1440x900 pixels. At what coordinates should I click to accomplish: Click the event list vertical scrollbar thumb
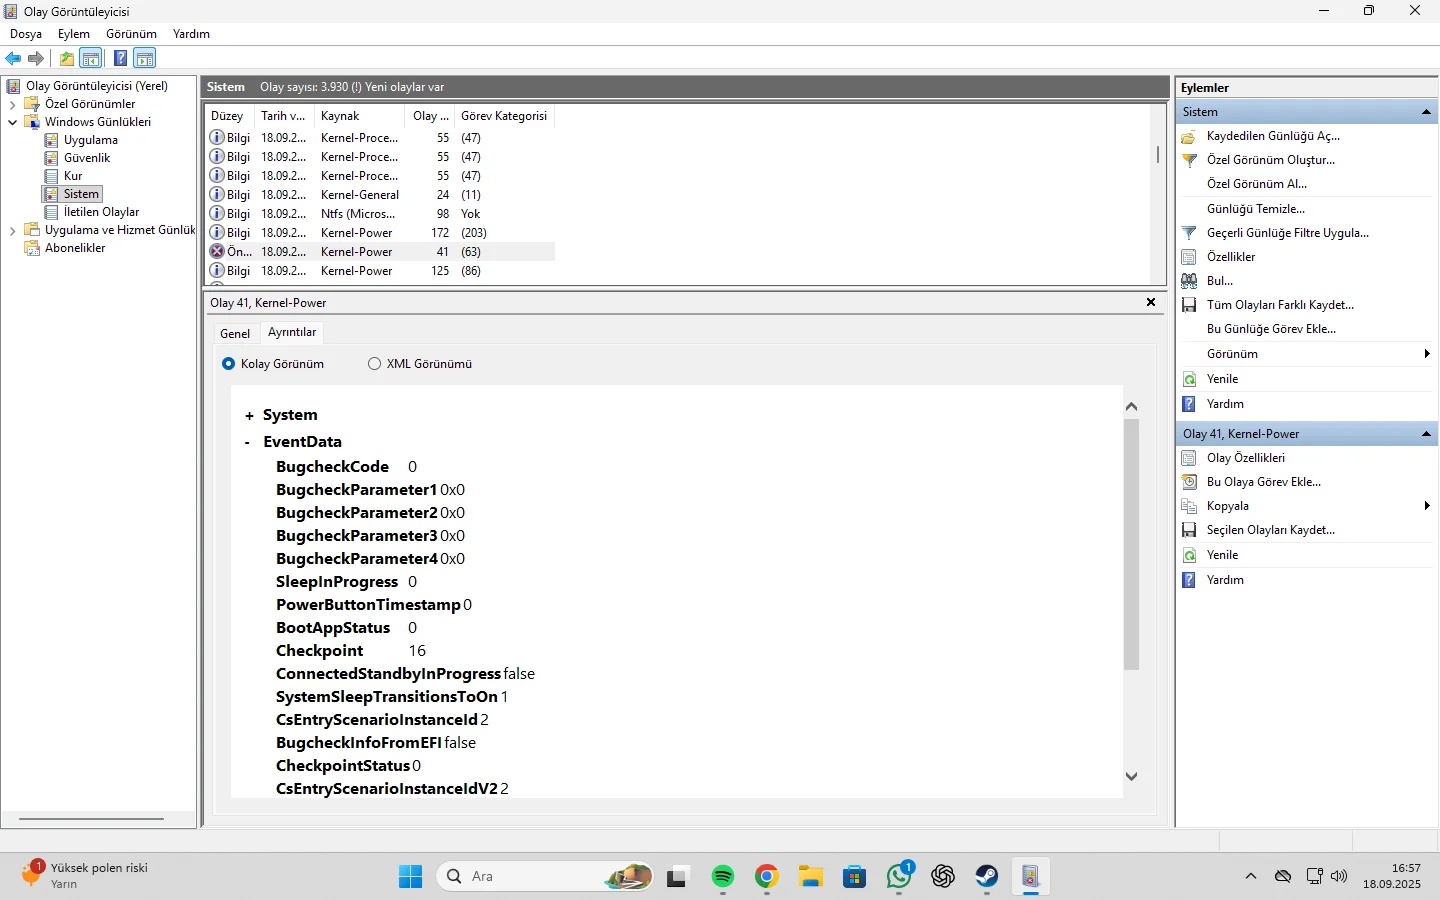[1158, 155]
